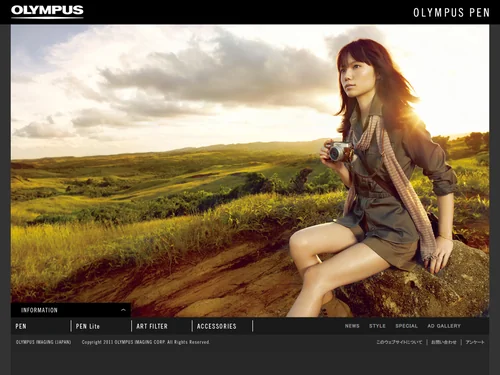
Task: Open the アンケート link
Action: click(475, 342)
